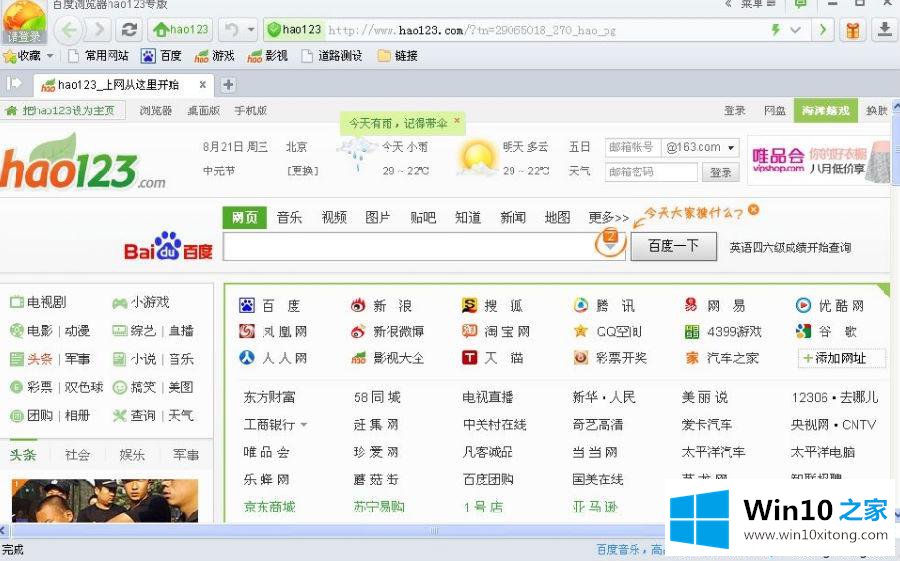
Task: Open the 电视剧 category
Action: coord(38,302)
